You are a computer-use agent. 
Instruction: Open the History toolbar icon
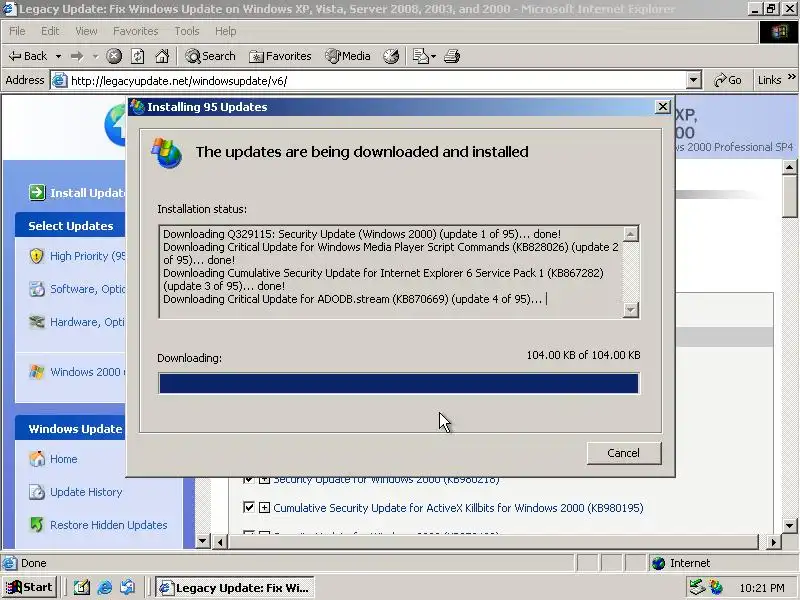coord(391,56)
